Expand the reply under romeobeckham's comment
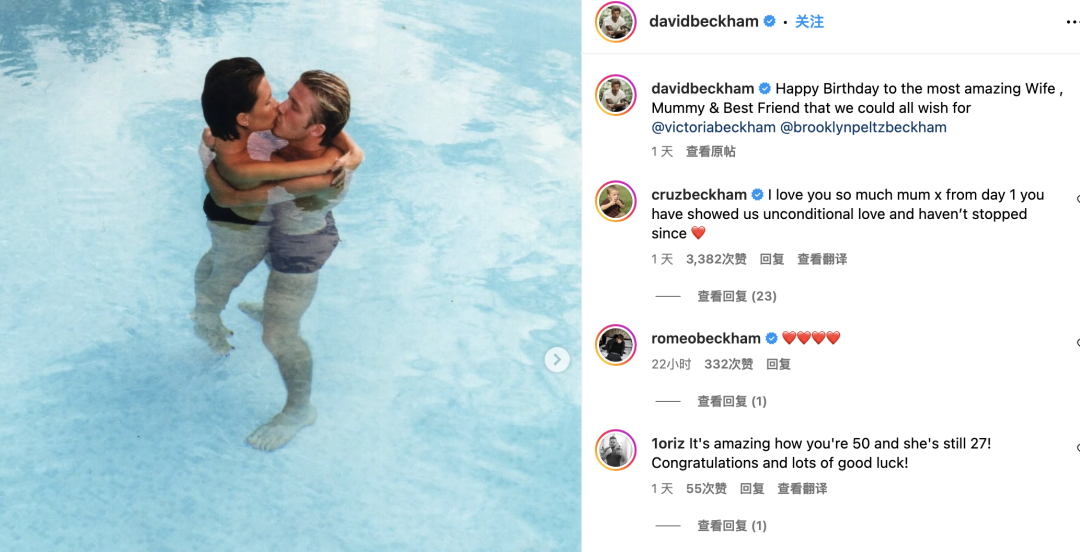 (731, 401)
